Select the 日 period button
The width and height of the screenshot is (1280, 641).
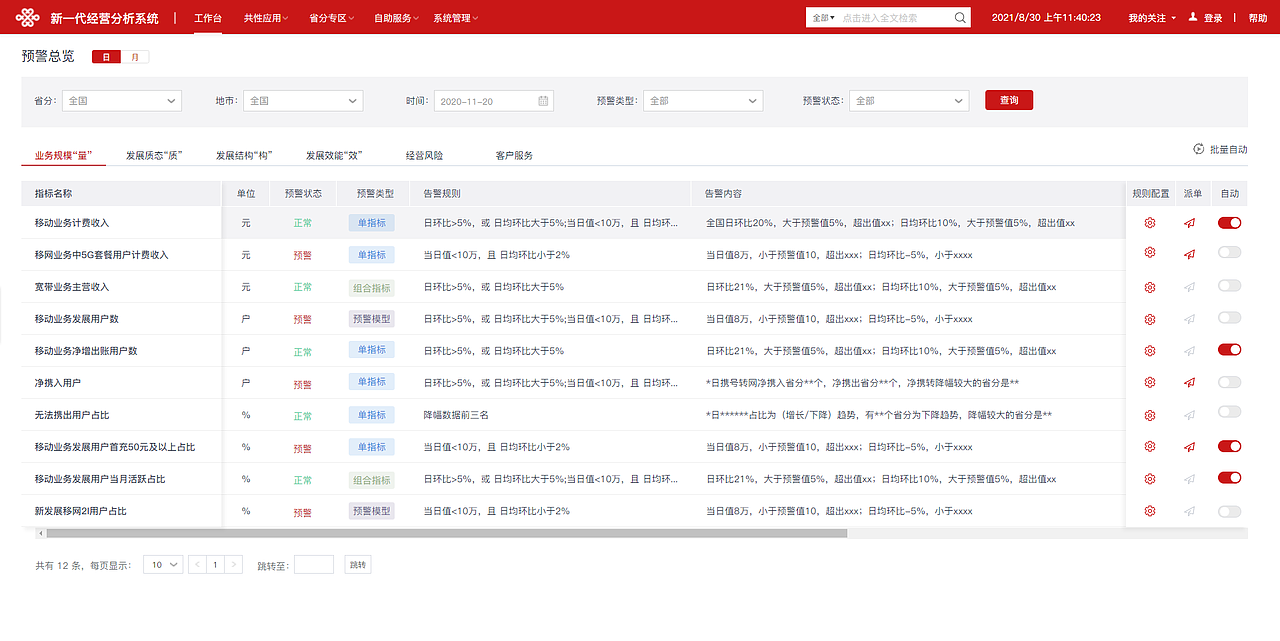[x=107, y=57]
